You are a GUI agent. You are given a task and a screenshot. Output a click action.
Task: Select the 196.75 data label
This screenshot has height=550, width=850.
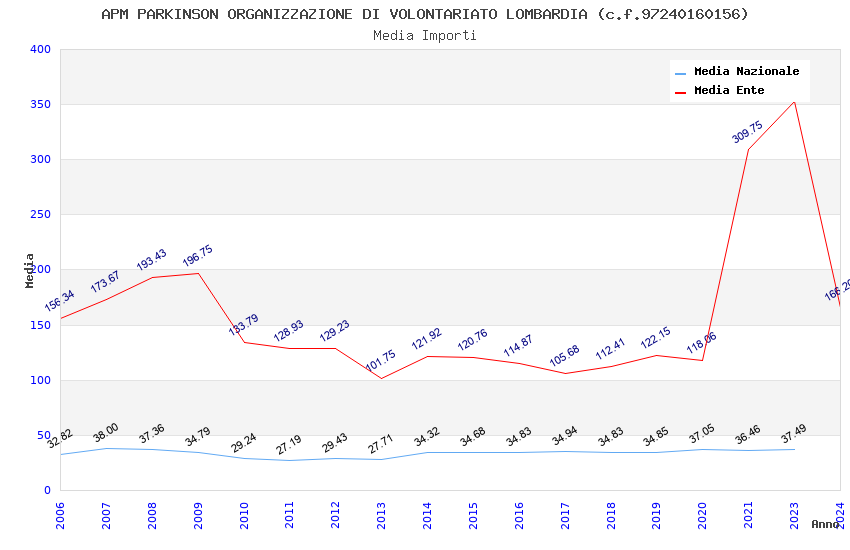coord(198,256)
